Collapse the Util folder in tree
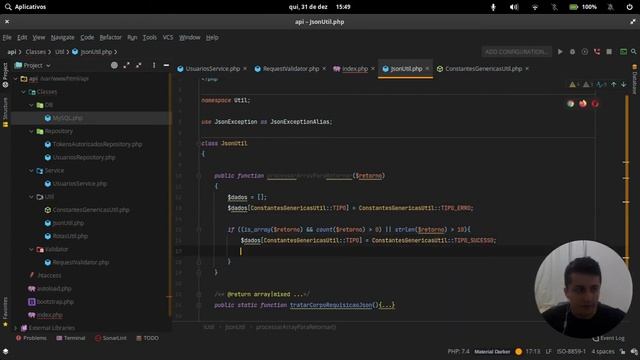The width and height of the screenshot is (640, 360). (x=31, y=197)
